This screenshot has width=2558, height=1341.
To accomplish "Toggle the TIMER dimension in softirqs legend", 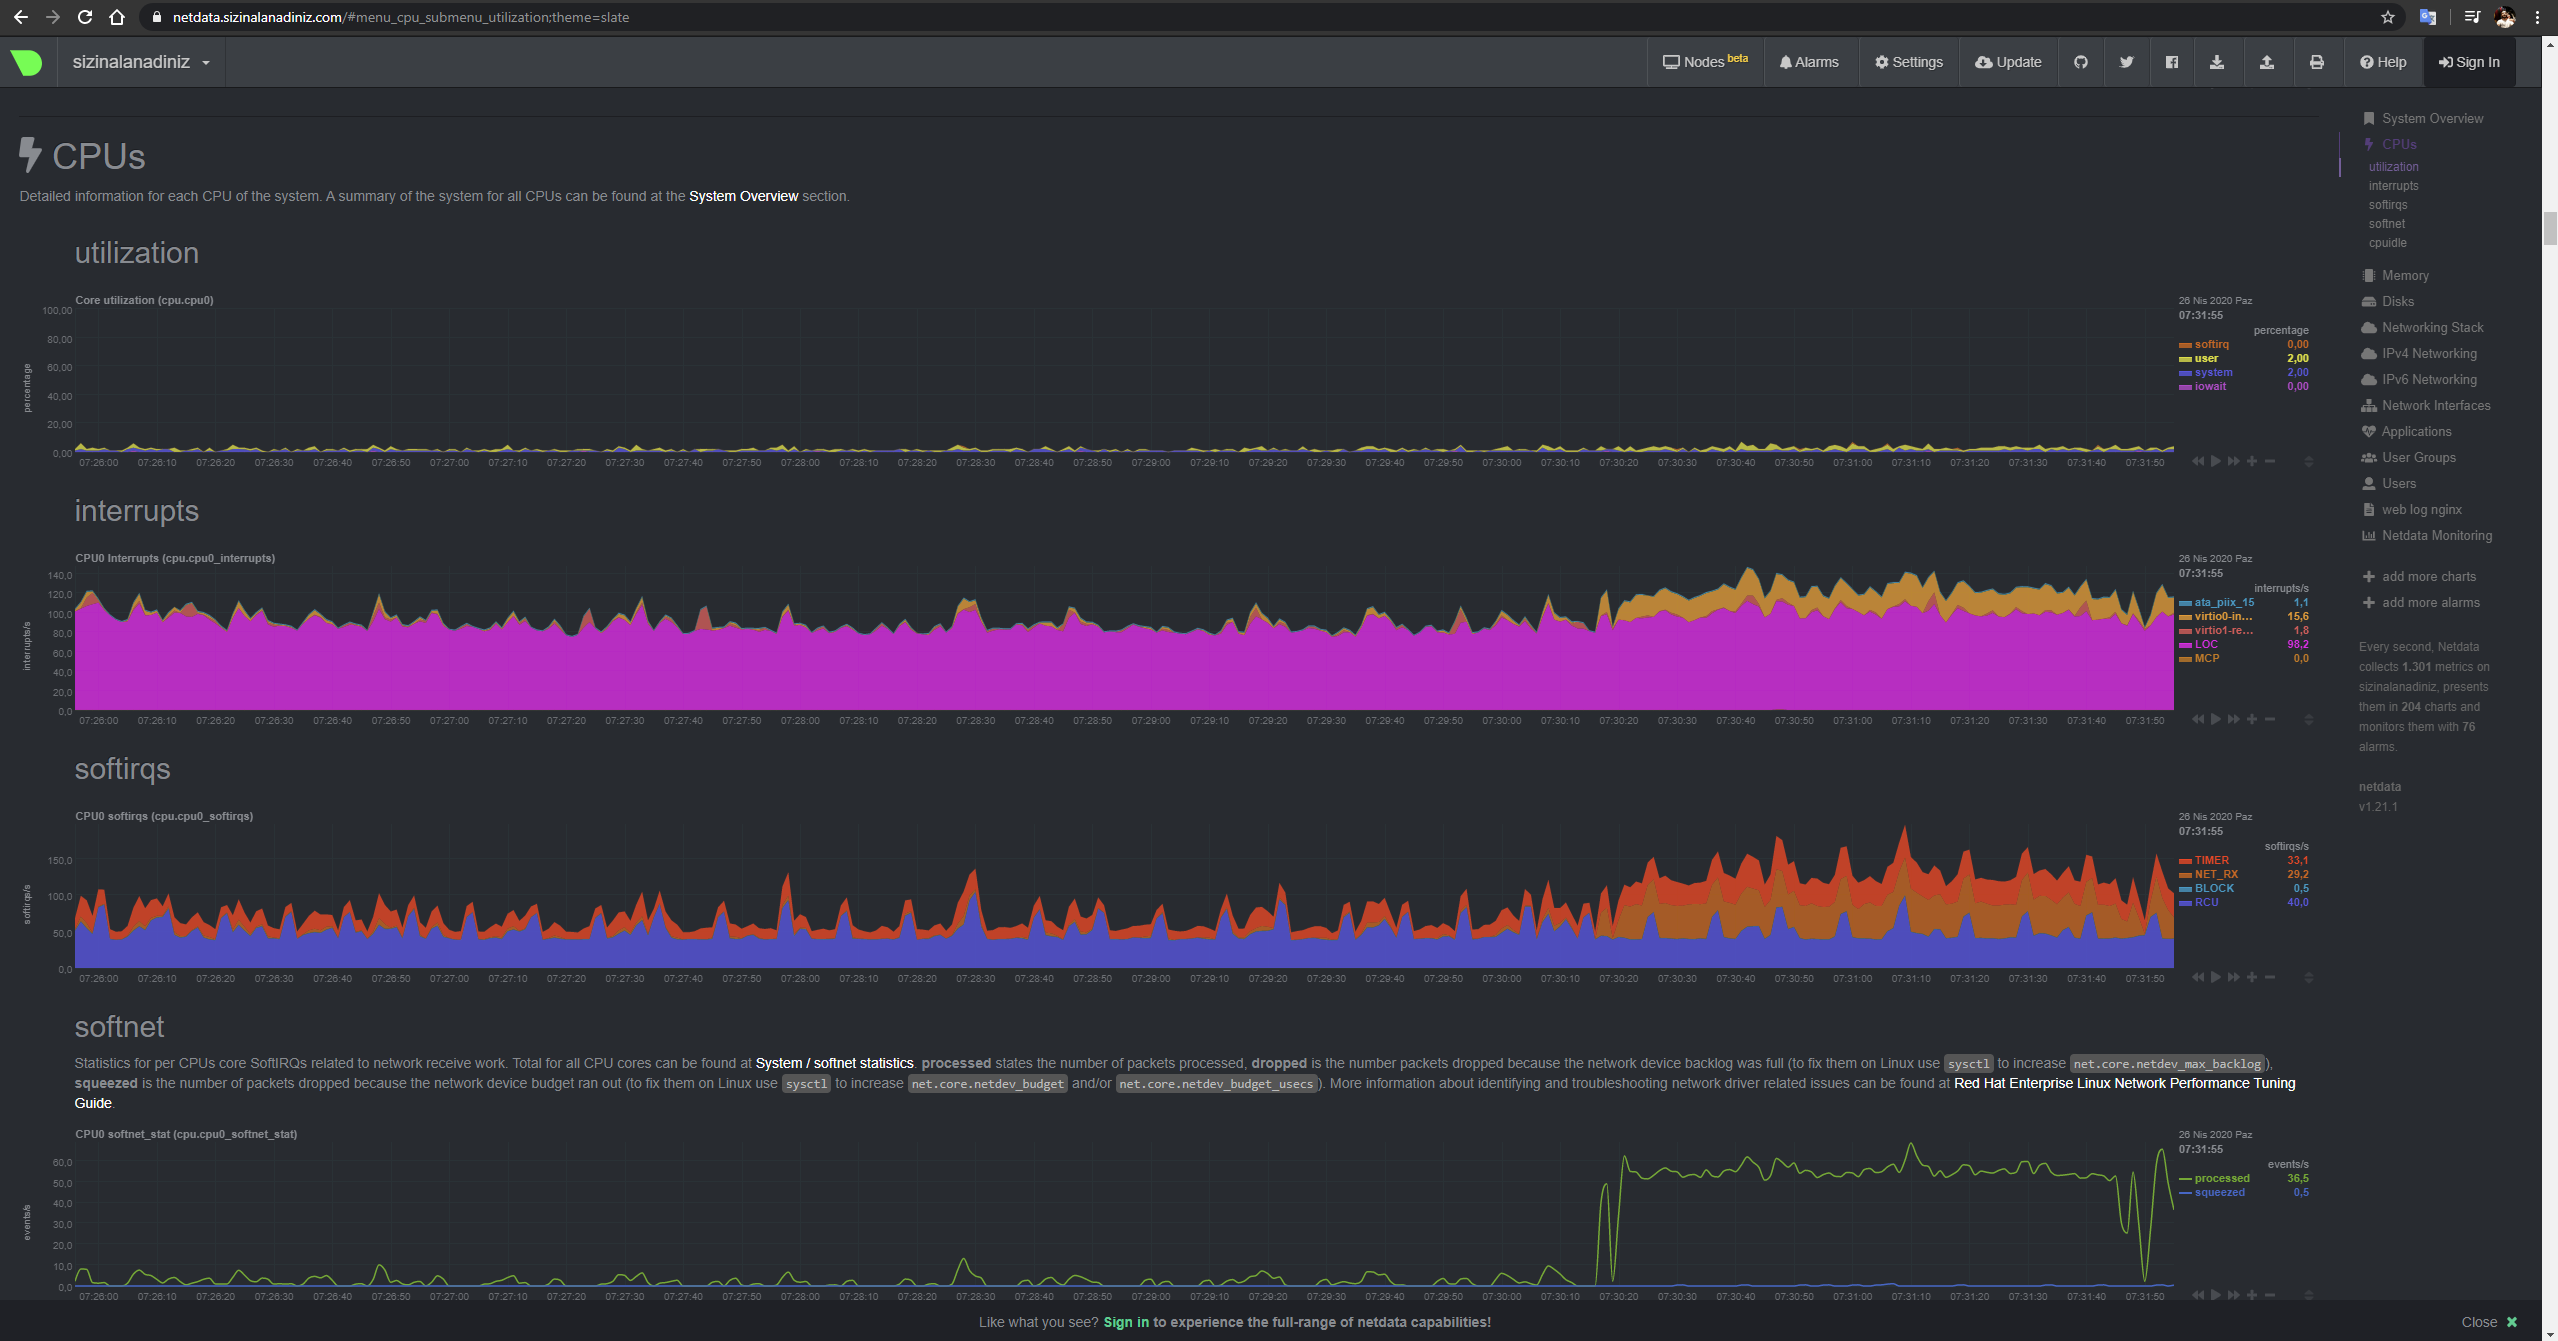I will 2212,860.
